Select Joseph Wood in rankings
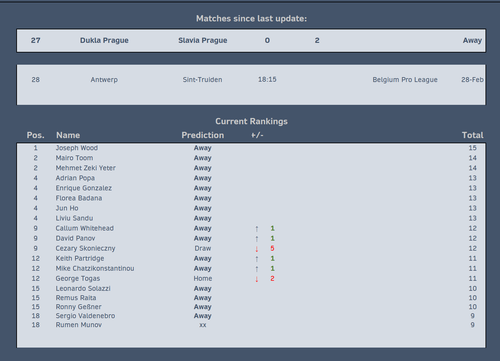 click(x=77, y=148)
